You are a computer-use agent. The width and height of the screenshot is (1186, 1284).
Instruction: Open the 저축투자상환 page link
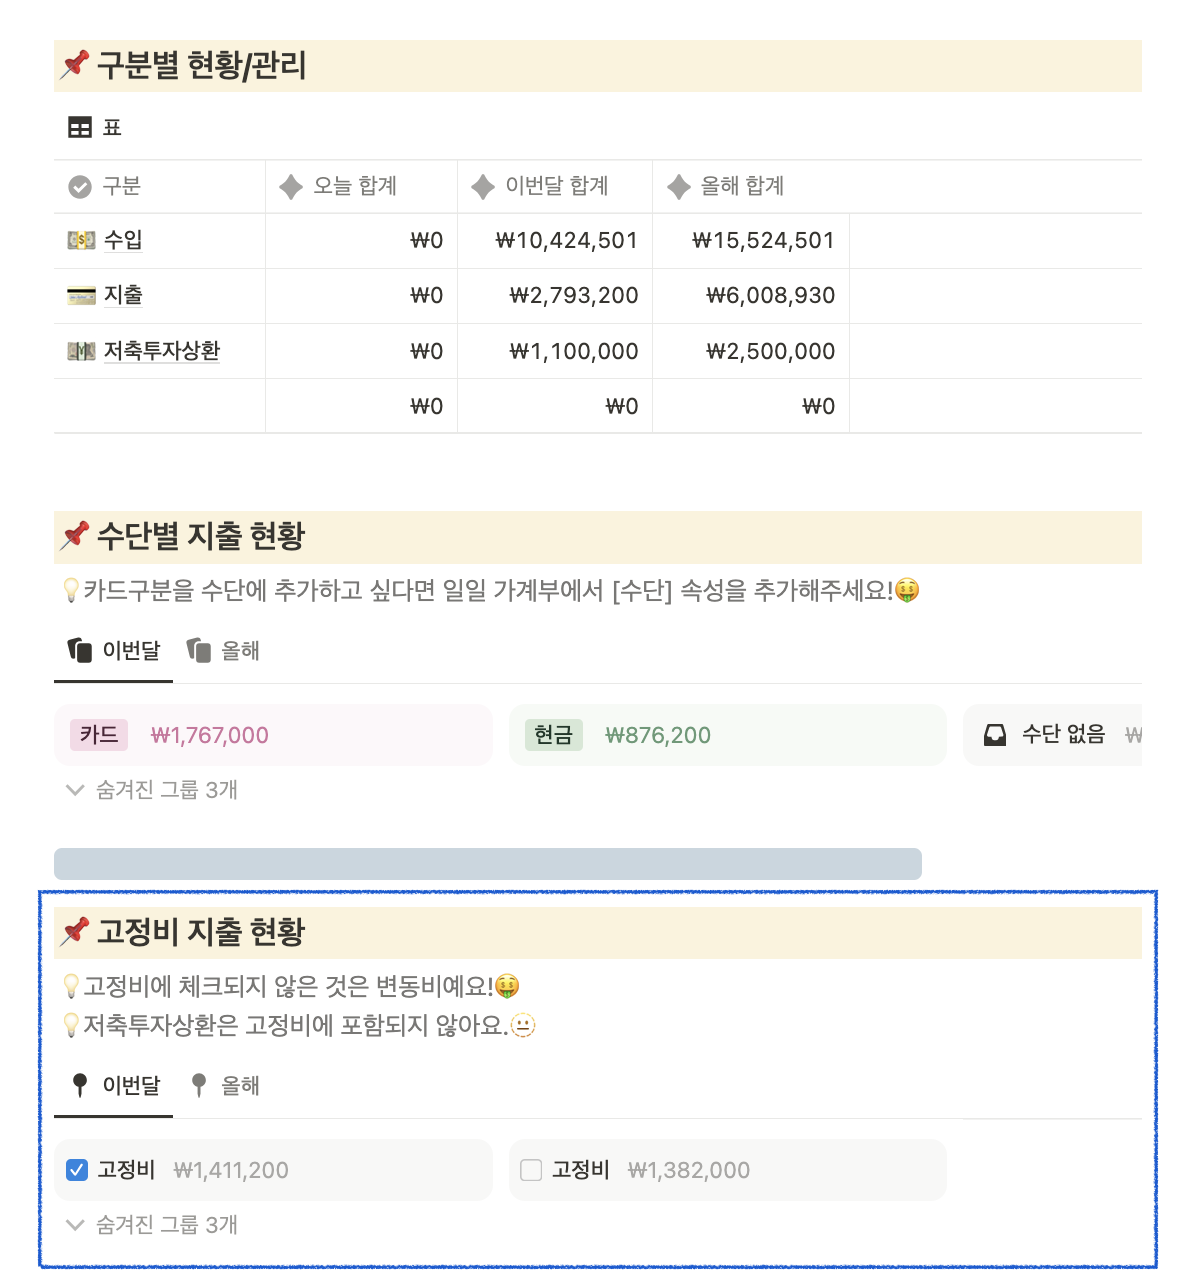click(160, 351)
